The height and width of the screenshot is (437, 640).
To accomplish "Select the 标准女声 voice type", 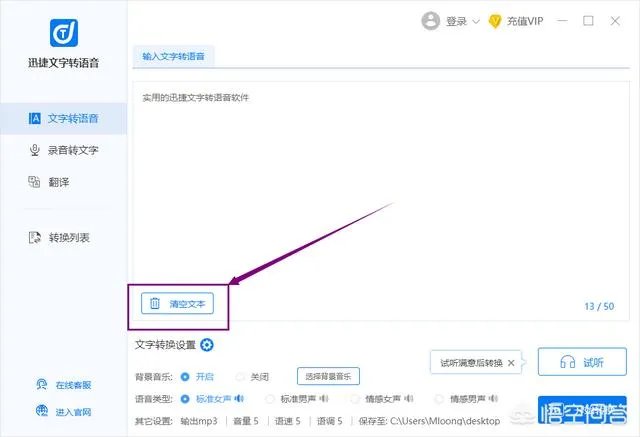I will (185, 399).
